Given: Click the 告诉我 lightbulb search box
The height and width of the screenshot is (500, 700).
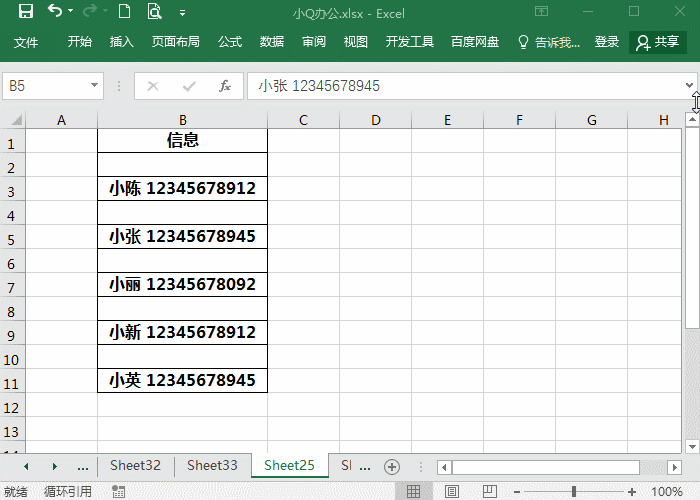Looking at the screenshot, I should pyautogui.click(x=549, y=42).
